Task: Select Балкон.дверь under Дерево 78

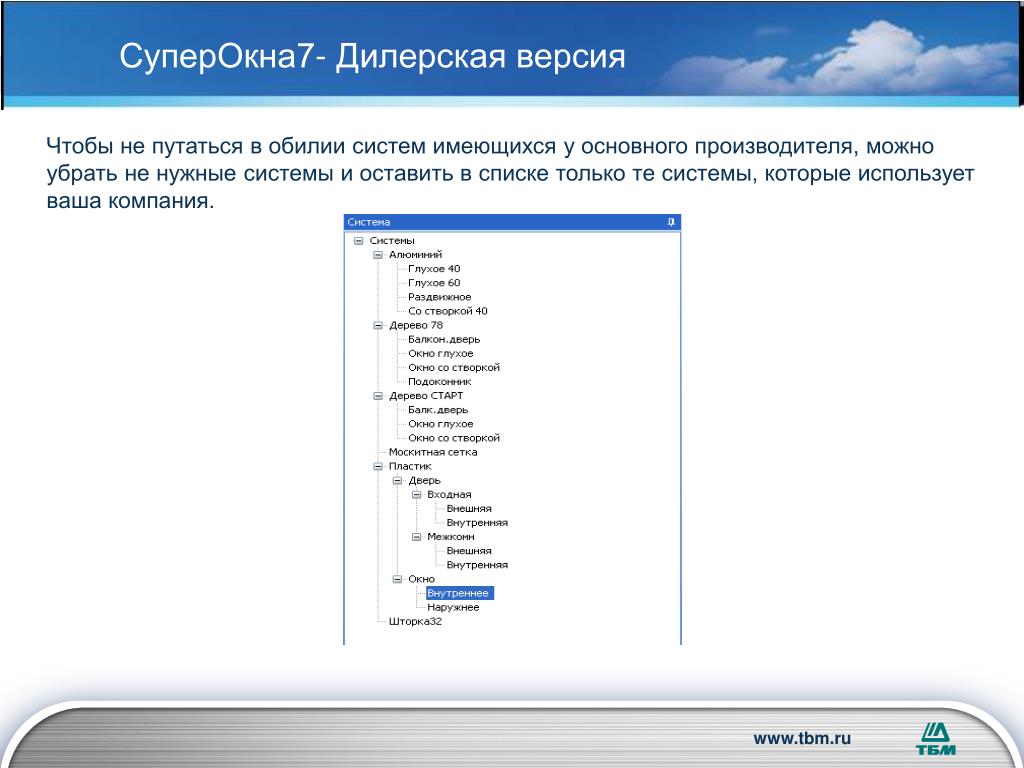Action: [x=444, y=340]
